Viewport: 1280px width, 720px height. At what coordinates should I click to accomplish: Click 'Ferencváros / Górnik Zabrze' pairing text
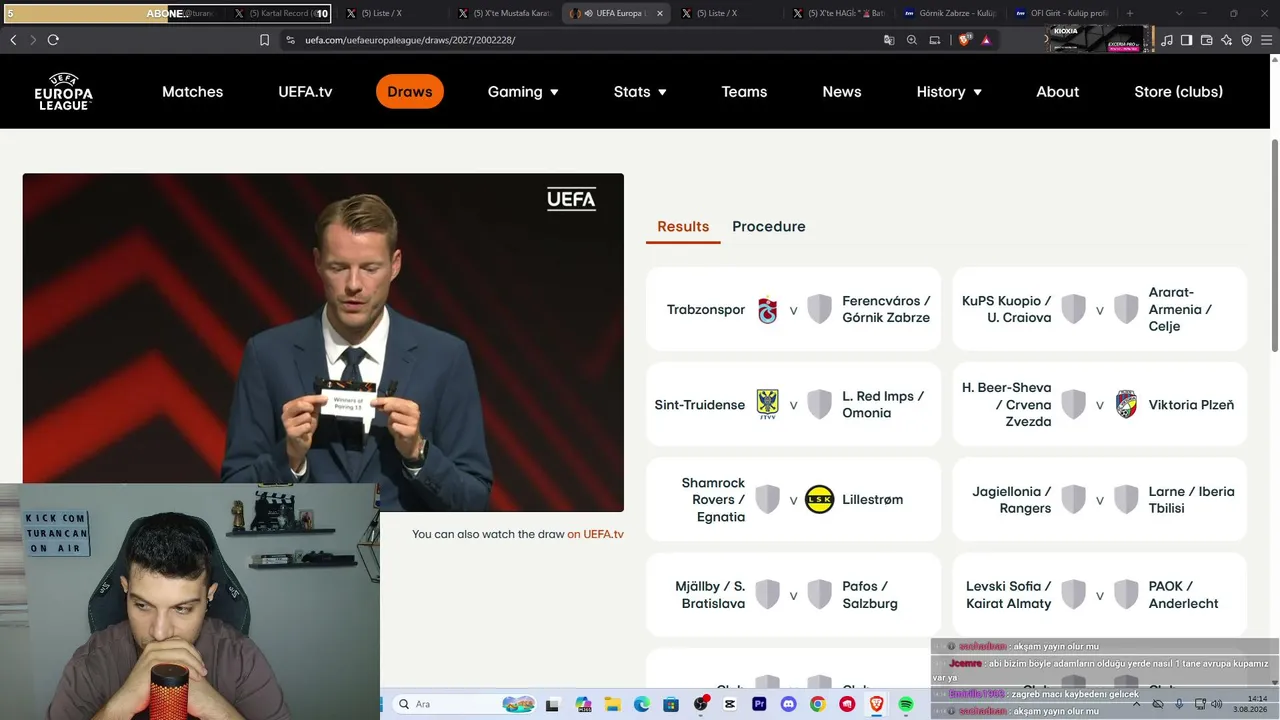(x=886, y=309)
